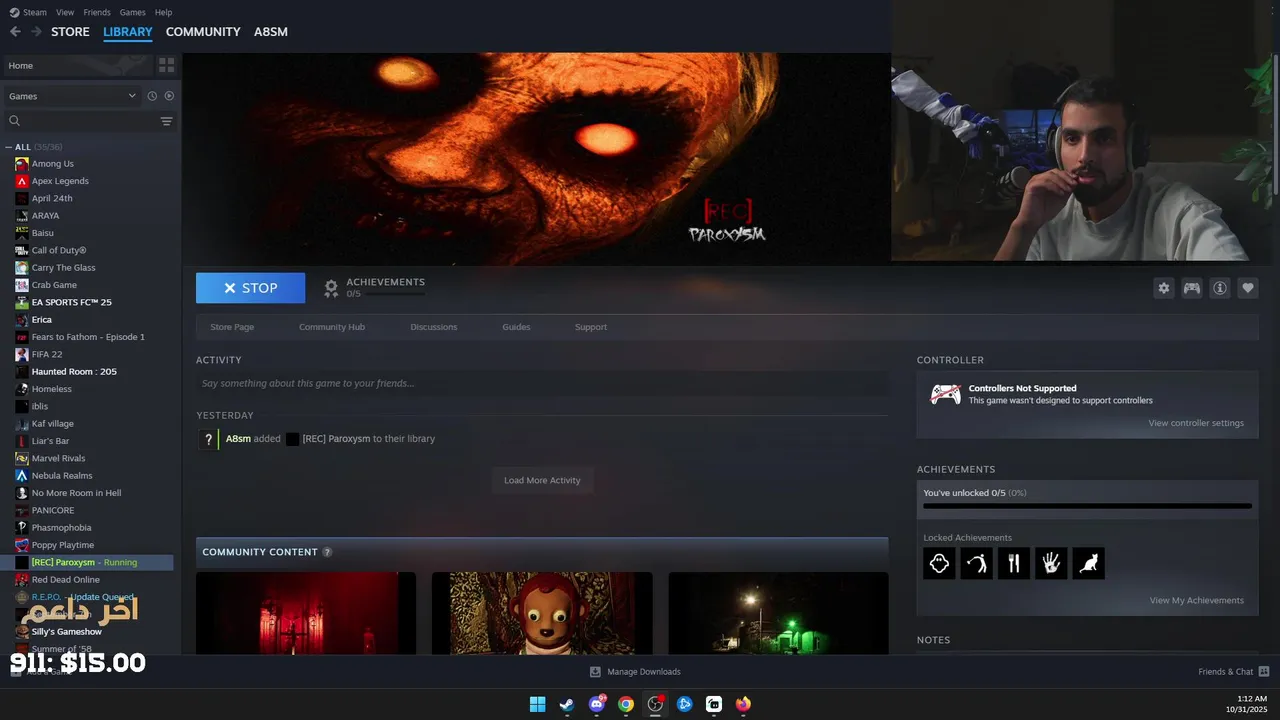Switch library to grid collections view
Screen dimensions: 1280x720
pyautogui.click(x=166, y=65)
